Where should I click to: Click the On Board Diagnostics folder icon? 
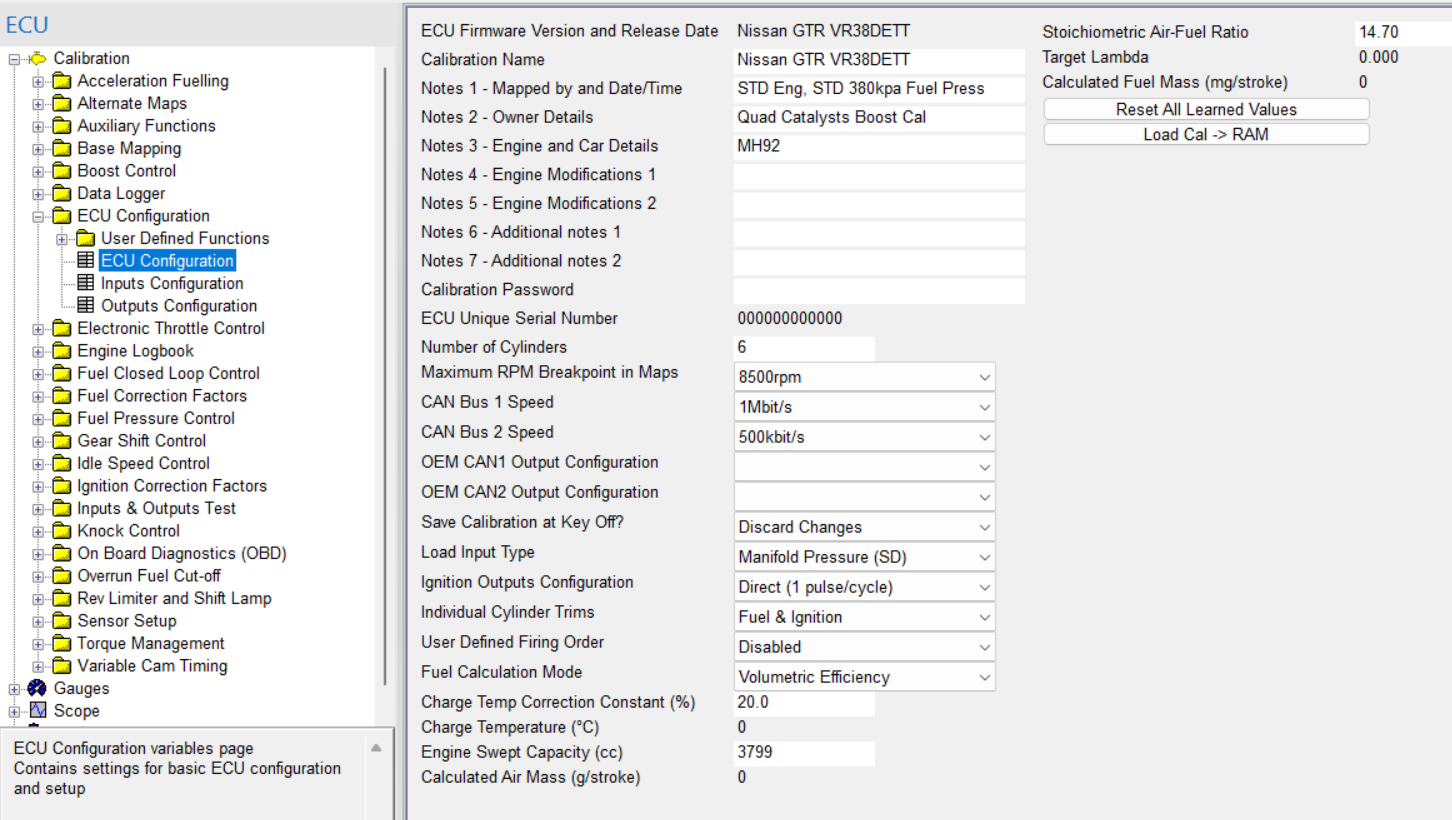(62, 554)
